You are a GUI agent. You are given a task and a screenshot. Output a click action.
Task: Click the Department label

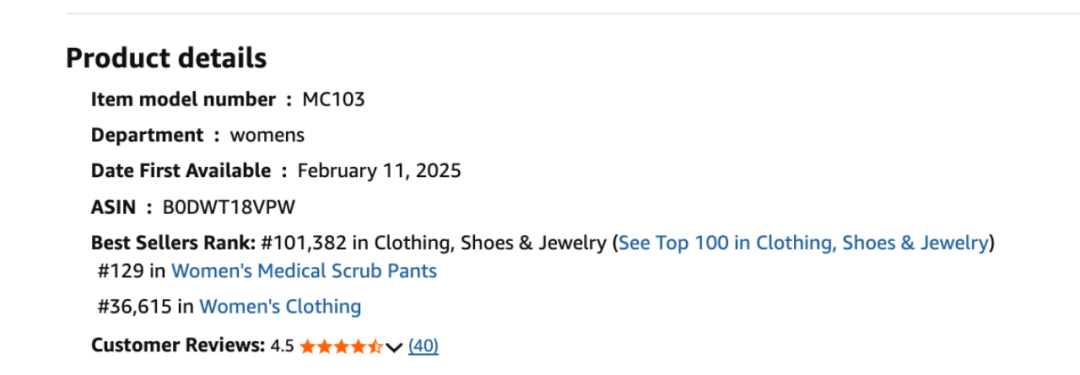pyautogui.click(x=147, y=135)
